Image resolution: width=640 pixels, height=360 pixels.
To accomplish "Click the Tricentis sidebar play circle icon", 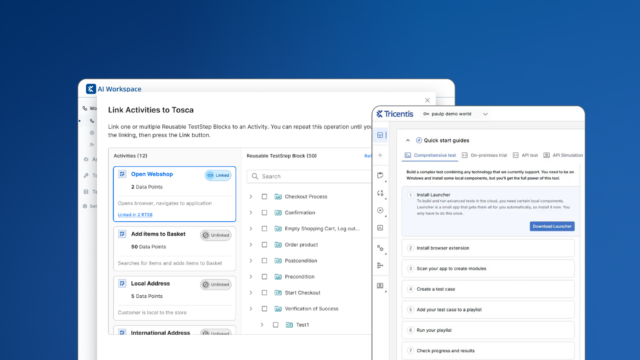I will point(380,210).
